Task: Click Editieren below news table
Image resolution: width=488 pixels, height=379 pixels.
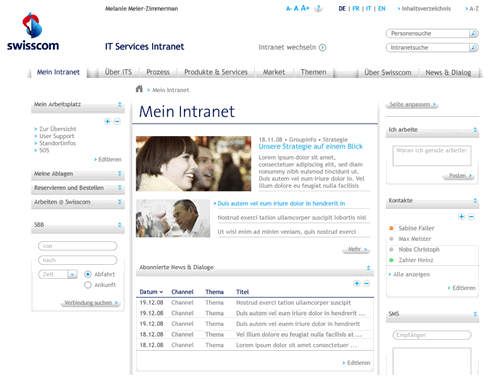Action: 358,363
